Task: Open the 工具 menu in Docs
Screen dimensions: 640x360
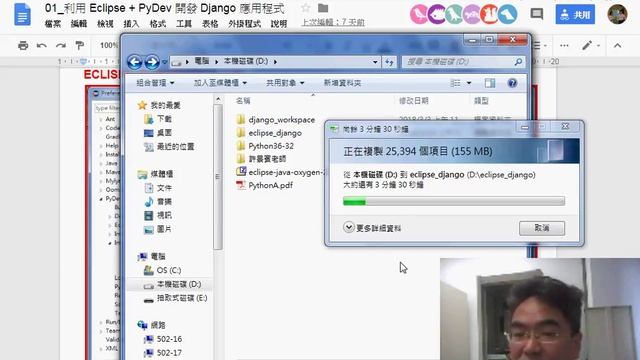Action: 184,24
